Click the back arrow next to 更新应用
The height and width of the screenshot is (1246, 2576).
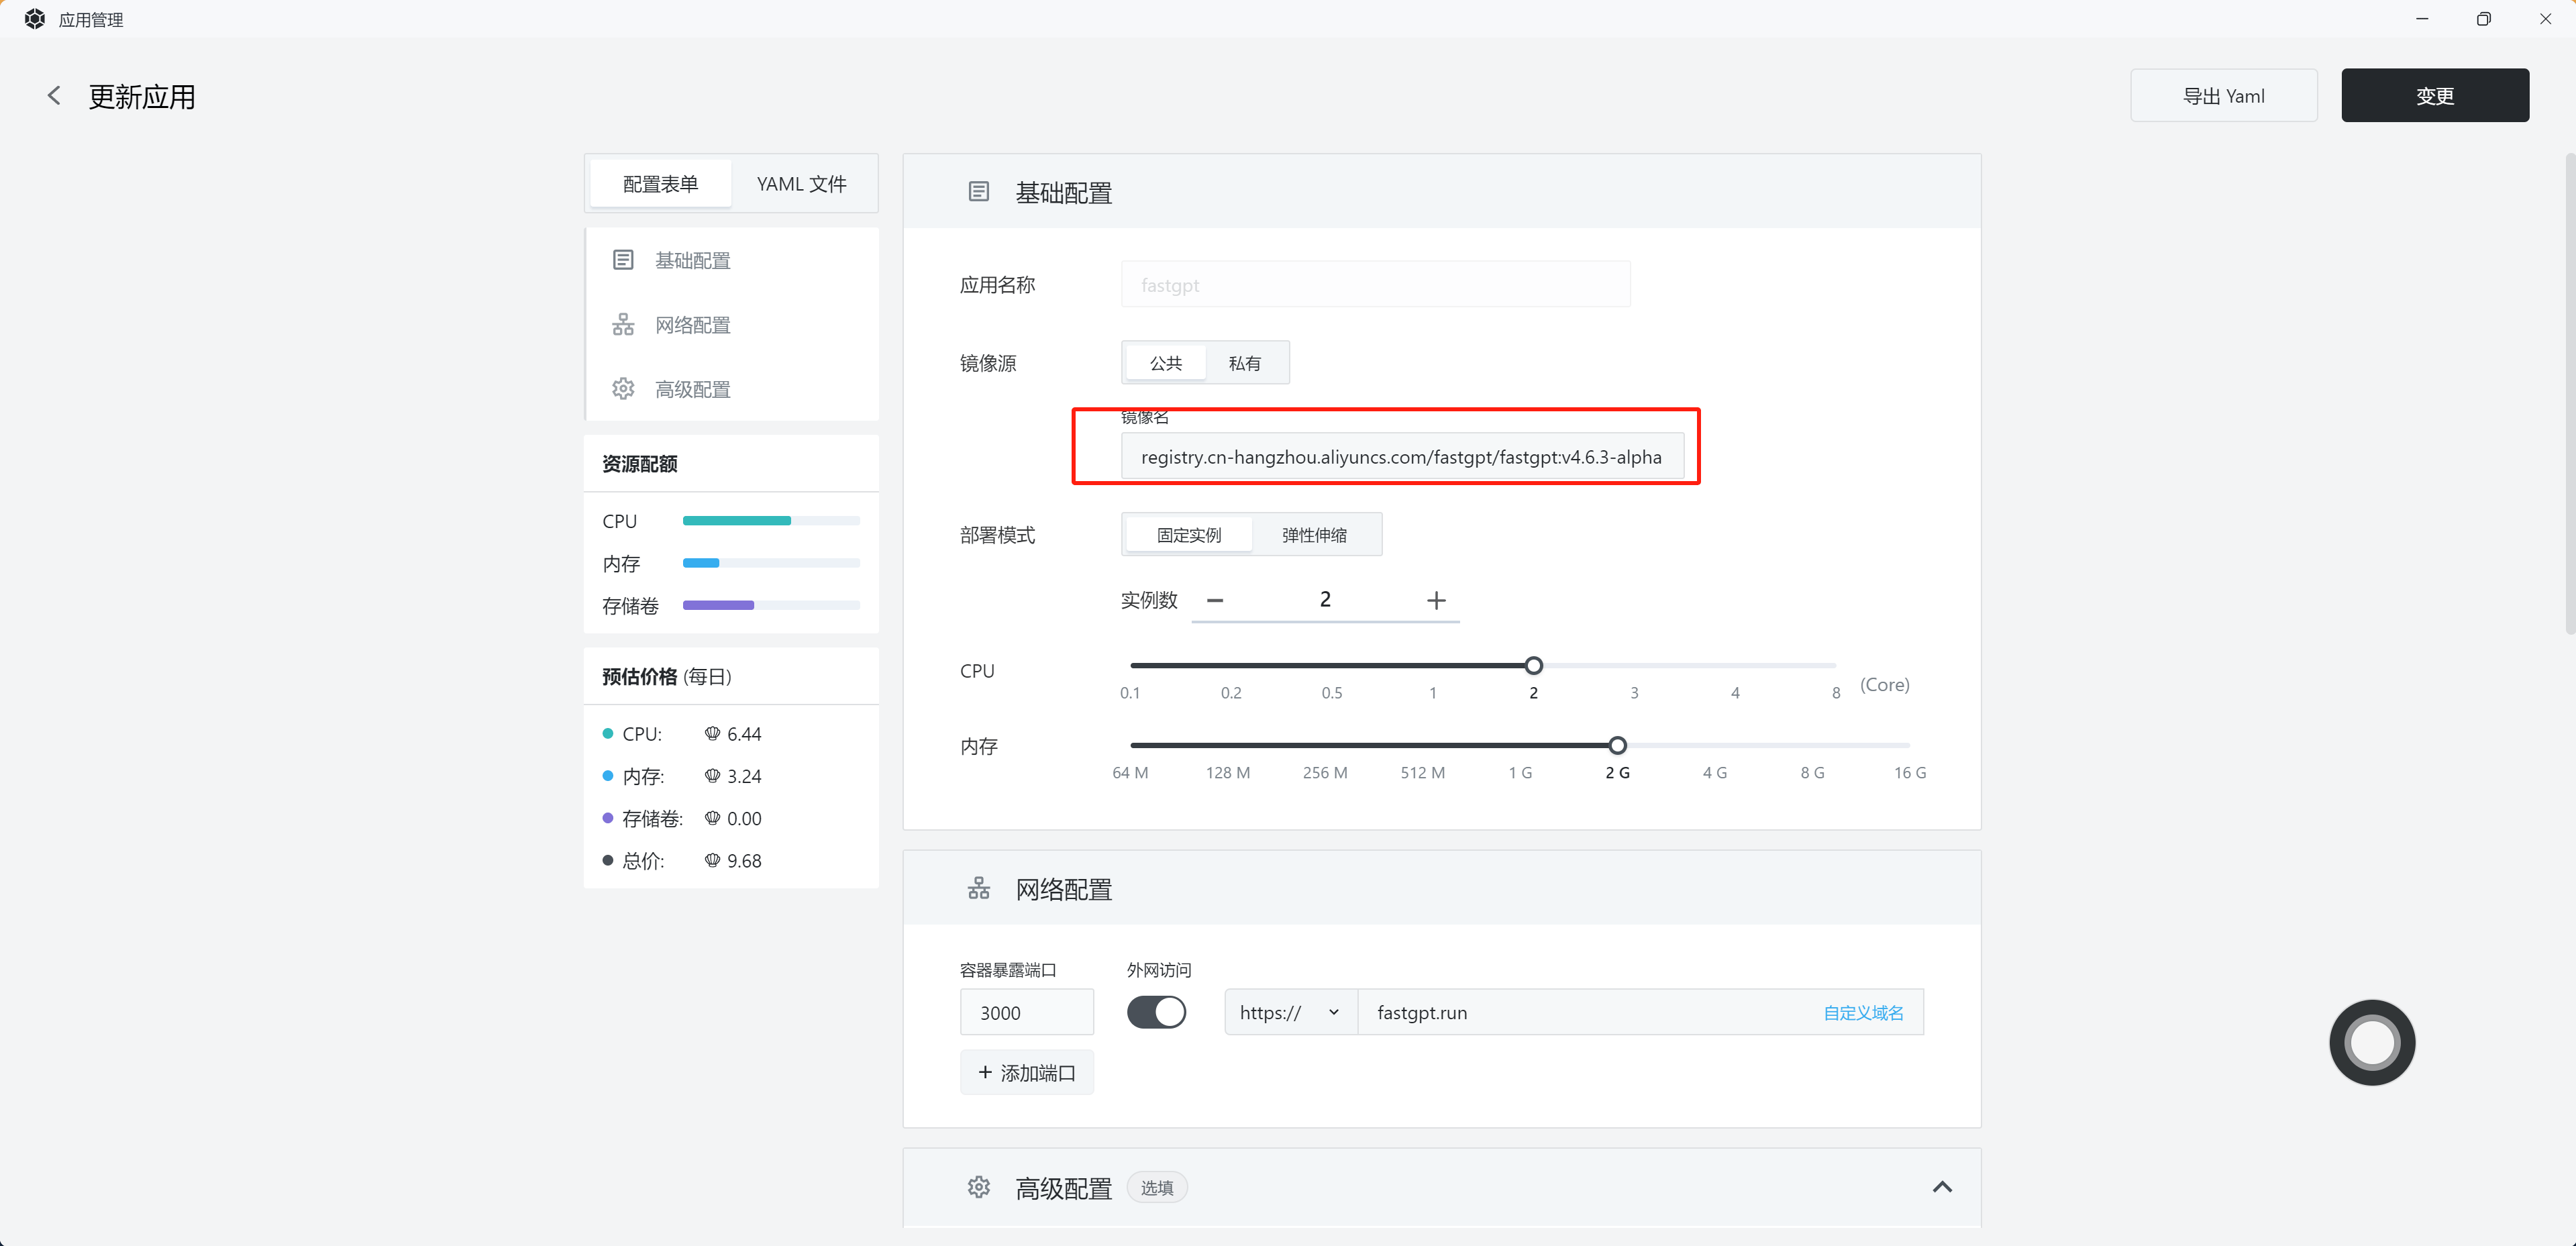click(54, 95)
